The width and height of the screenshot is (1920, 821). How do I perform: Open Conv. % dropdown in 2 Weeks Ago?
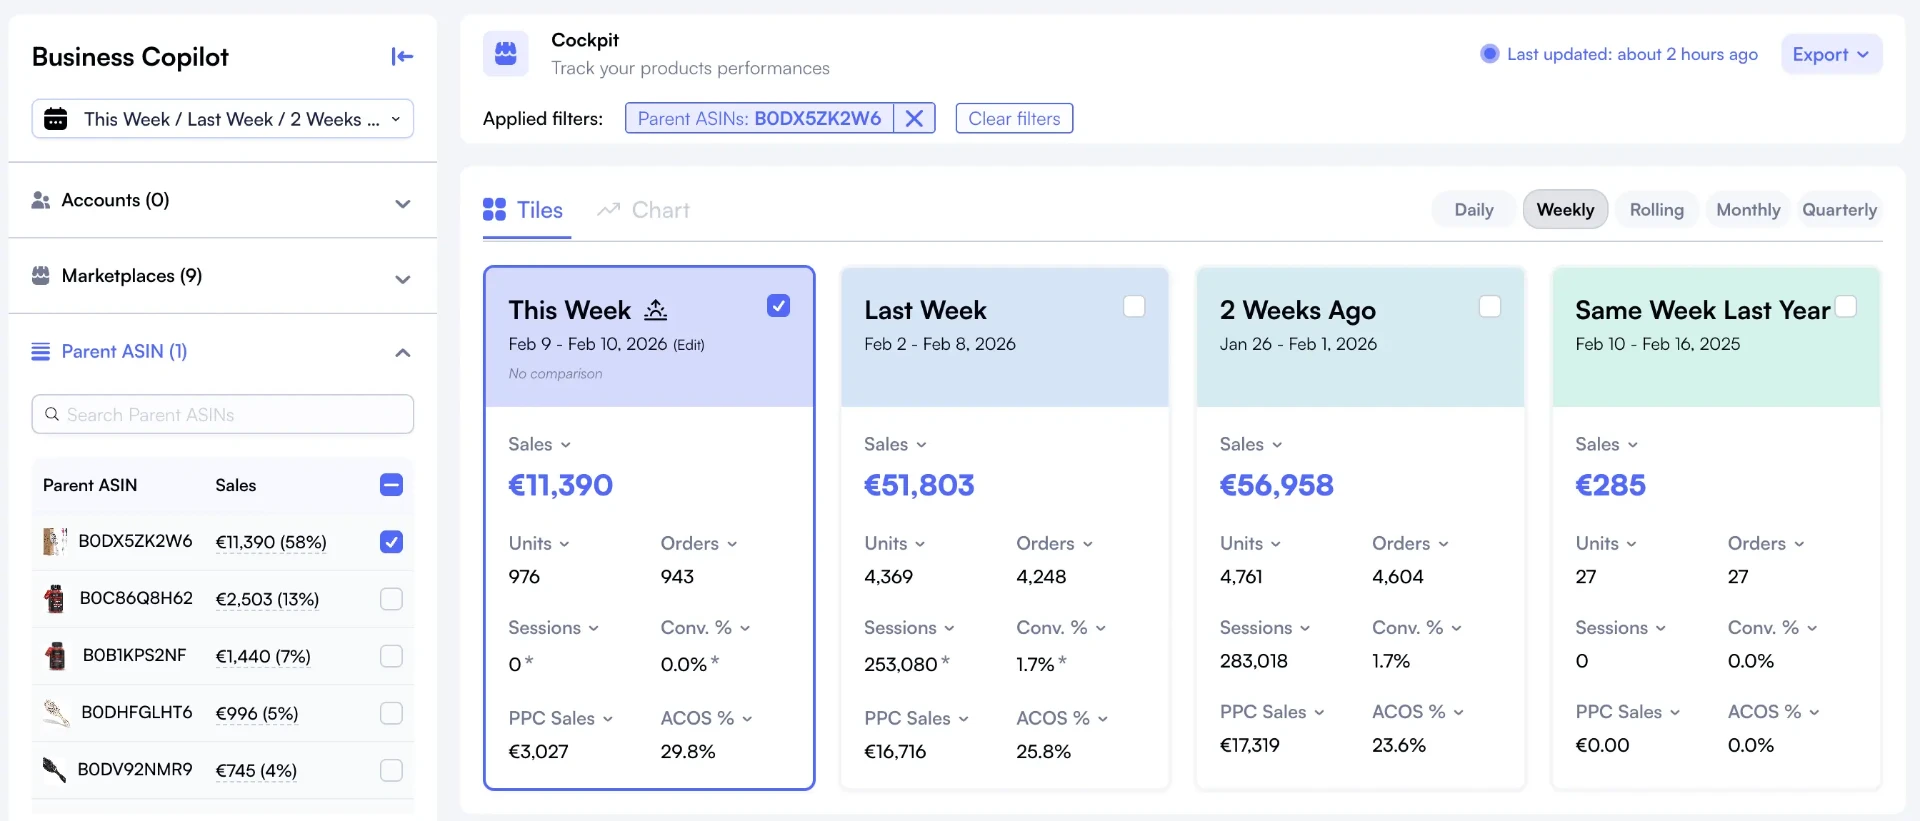[1417, 627]
